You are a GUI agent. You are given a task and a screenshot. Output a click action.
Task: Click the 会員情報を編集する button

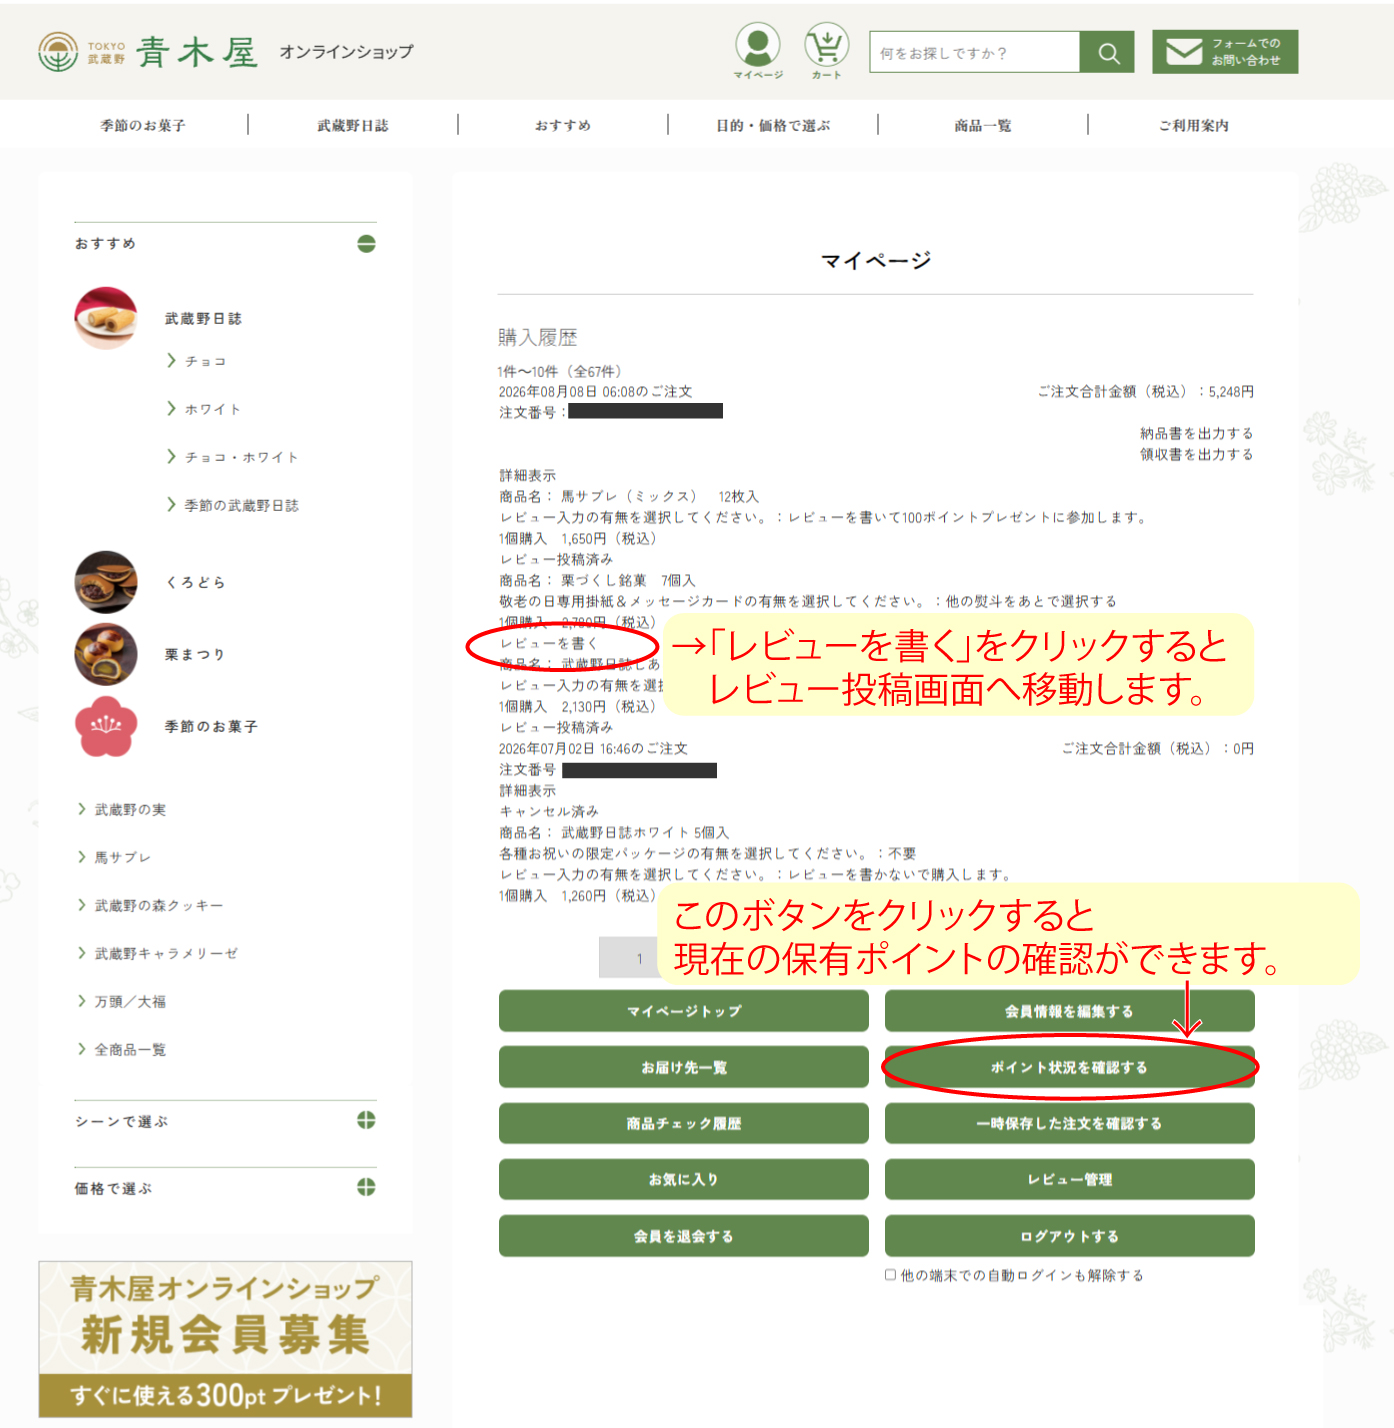pyautogui.click(x=1069, y=1011)
